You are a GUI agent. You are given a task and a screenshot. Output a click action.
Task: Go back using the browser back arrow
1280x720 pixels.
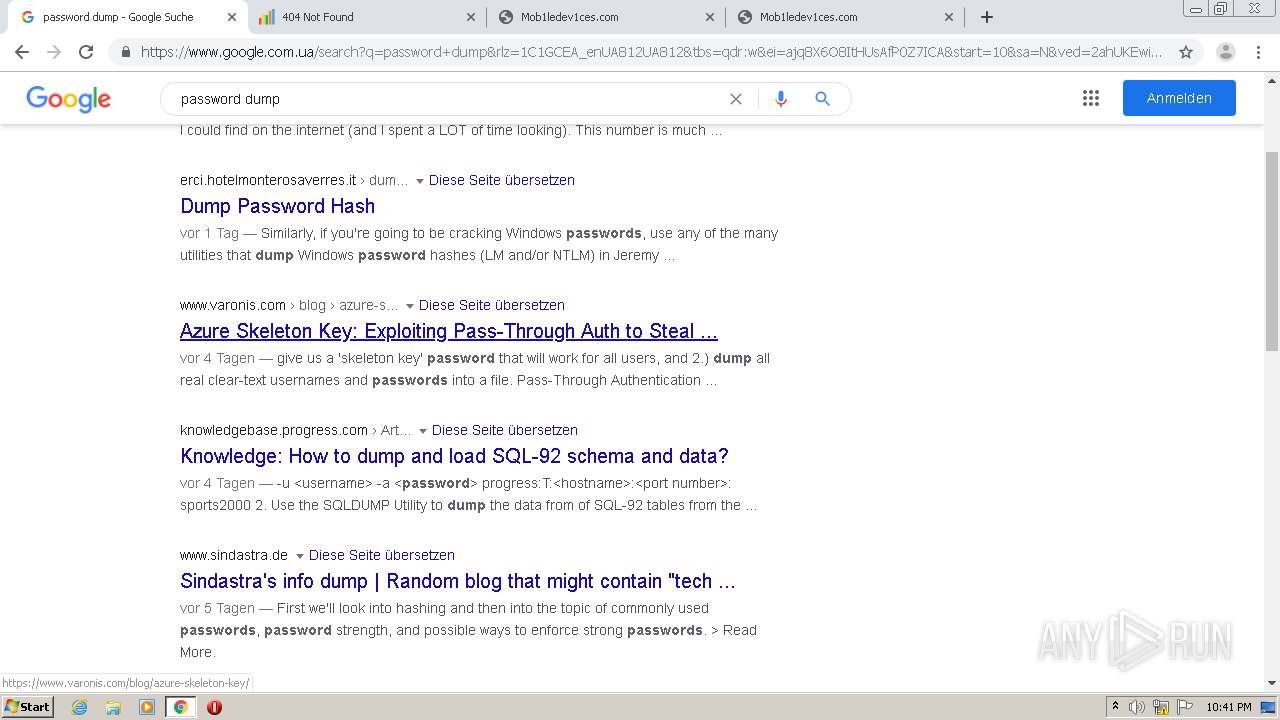tap(22, 52)
